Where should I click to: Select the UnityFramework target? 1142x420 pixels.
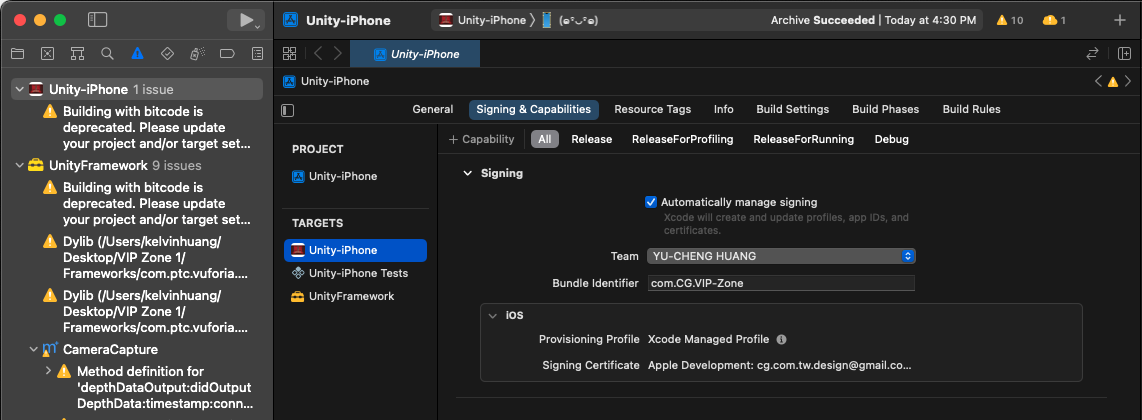351,296
